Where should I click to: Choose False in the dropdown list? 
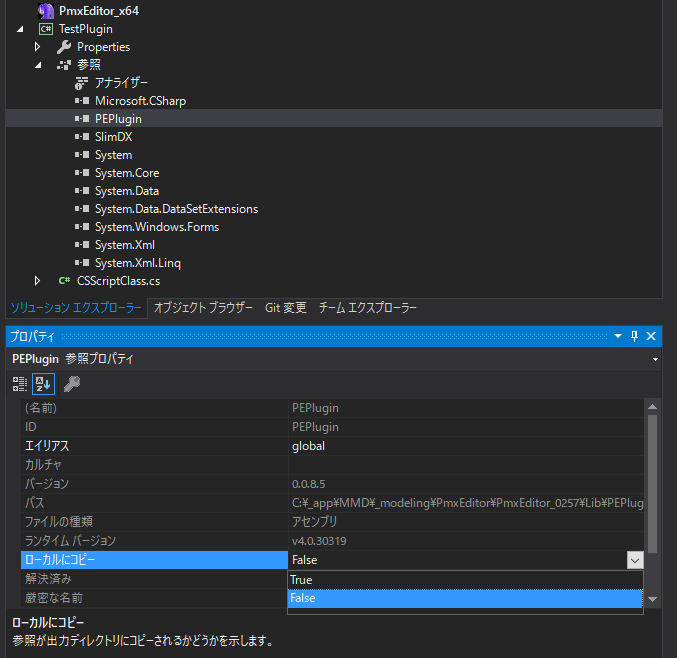pos(465,598)
